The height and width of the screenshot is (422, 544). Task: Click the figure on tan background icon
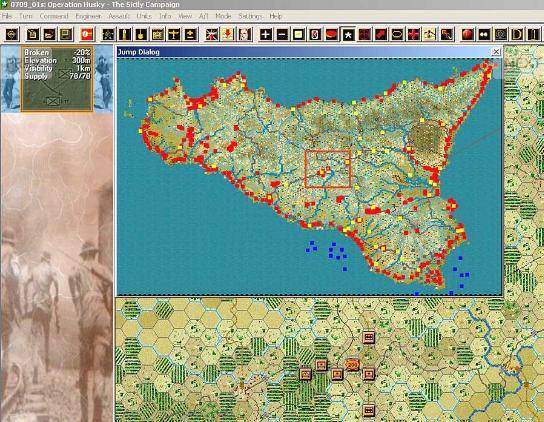[x=430, y=34]
